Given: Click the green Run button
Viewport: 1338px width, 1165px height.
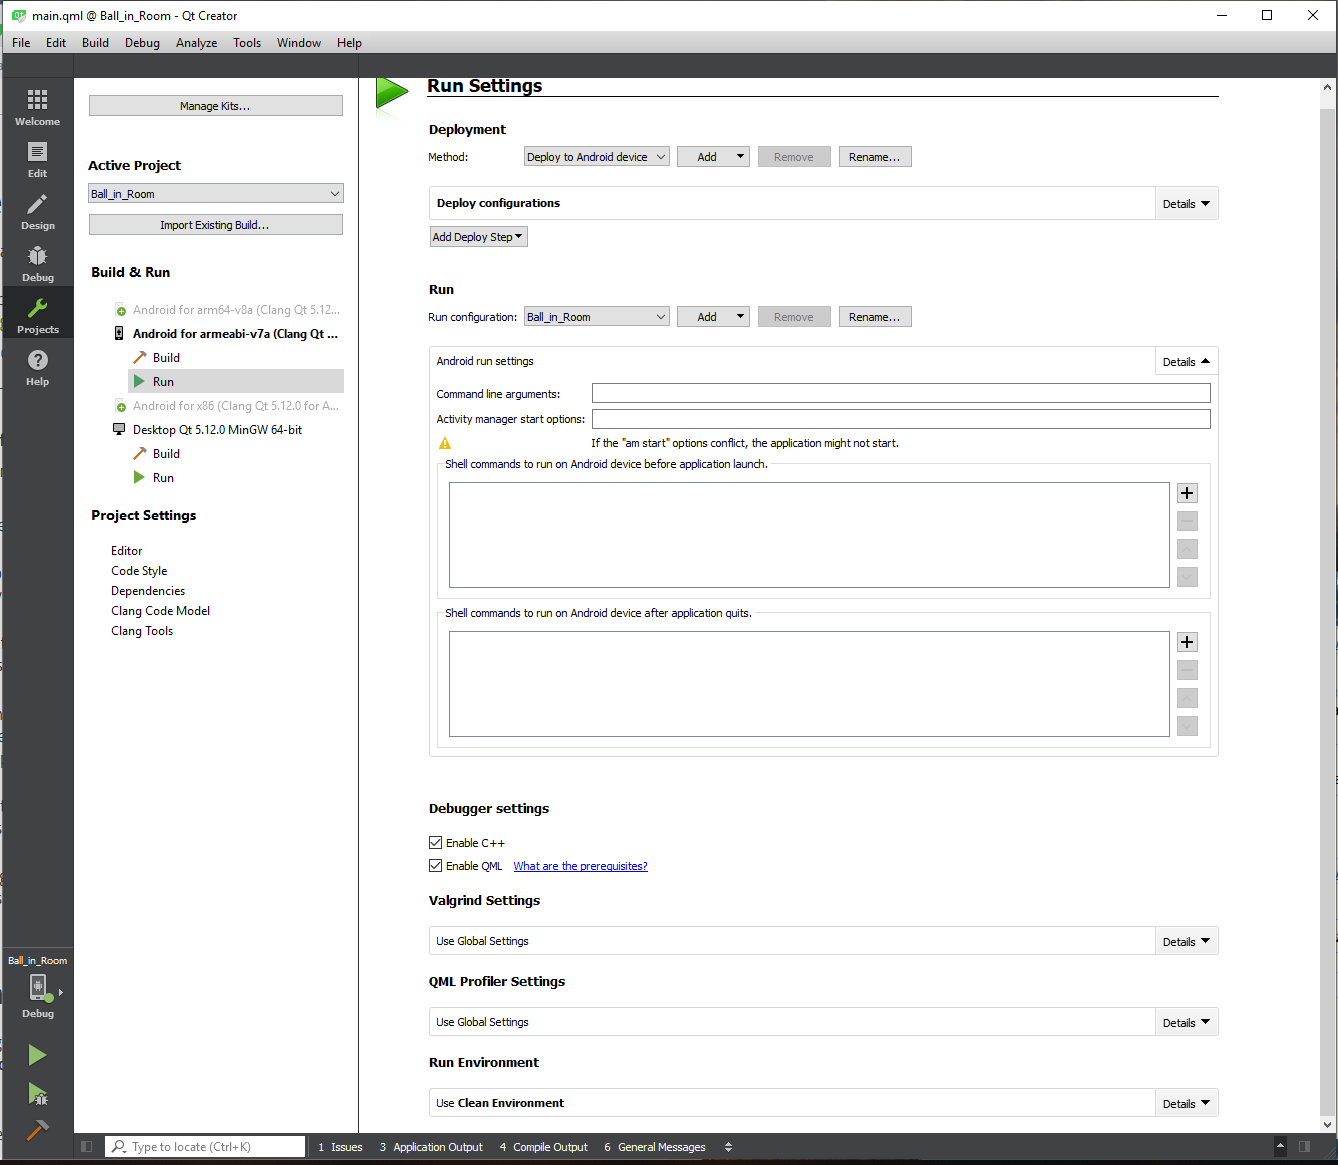Looking at the screenshot, I should [x=37, y=1055].
